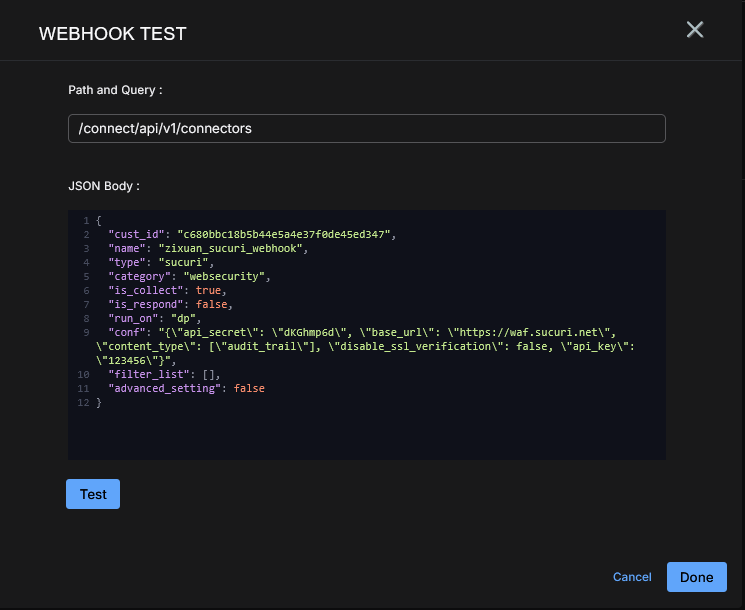This screenshot has width=745, height=610.
Task: Click the false value of advanced_setting
Action: 249,389
